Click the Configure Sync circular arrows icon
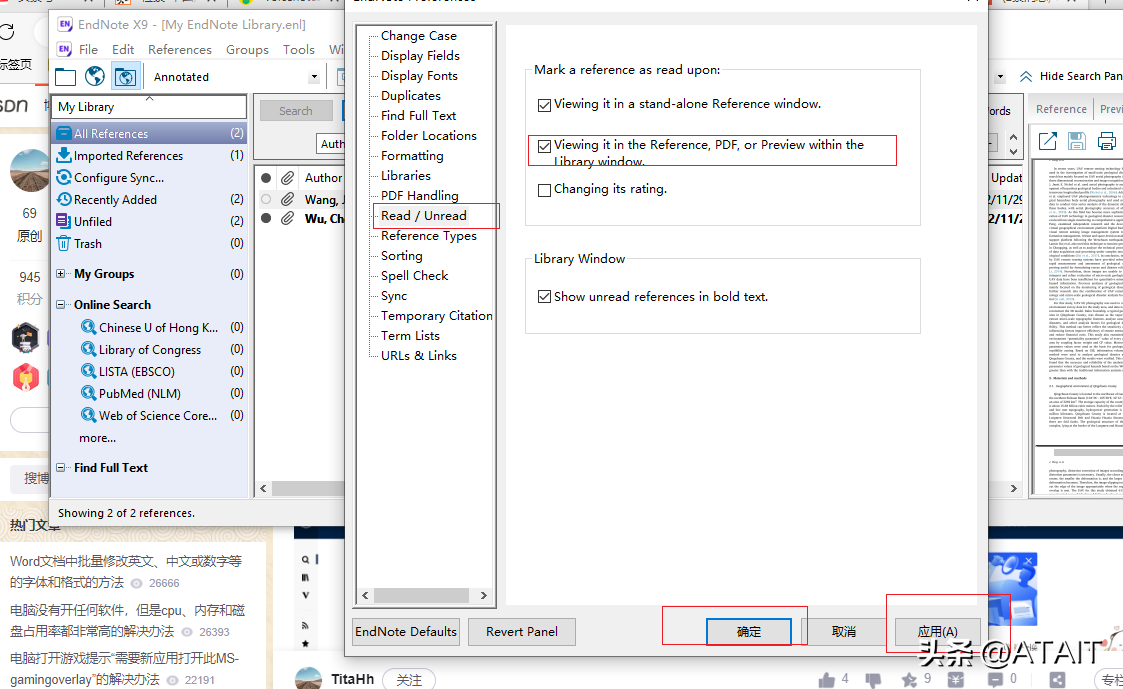Viewport: 1123px width, 689px height. pyautogui.click(x=64, y=177)
